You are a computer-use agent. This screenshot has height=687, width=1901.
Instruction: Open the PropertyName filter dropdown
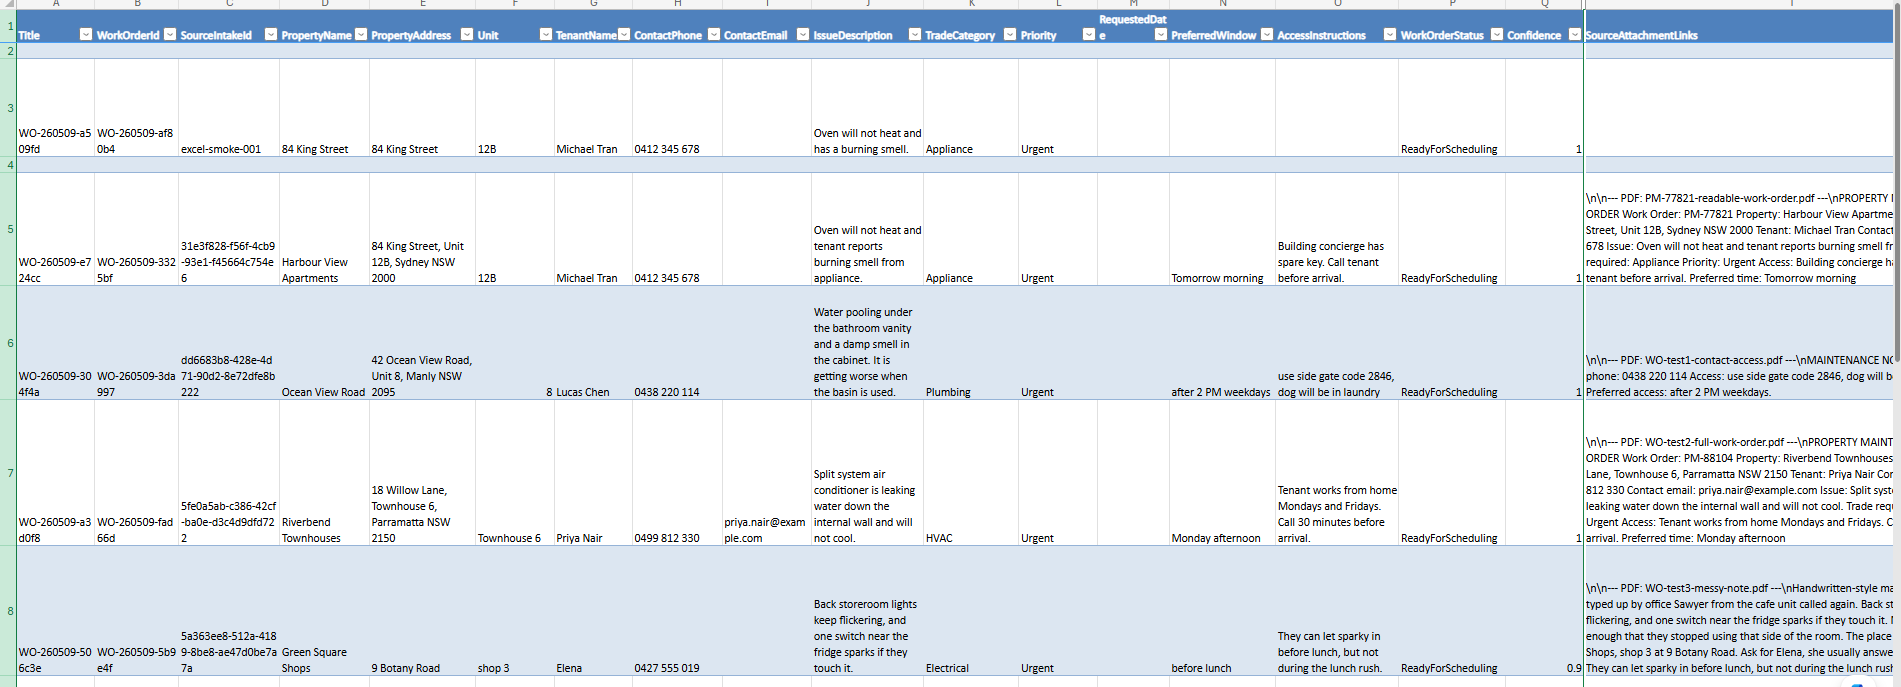361,34
